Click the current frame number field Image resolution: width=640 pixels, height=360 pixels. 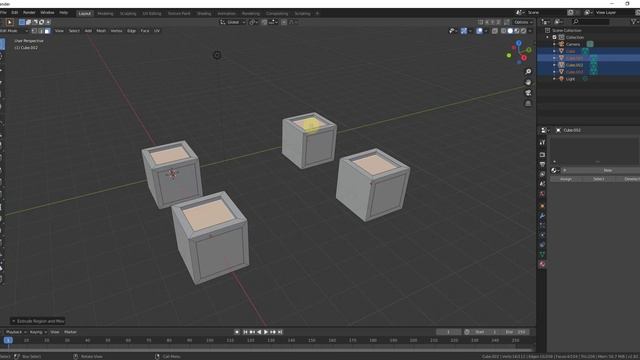[x=449, y=332]
